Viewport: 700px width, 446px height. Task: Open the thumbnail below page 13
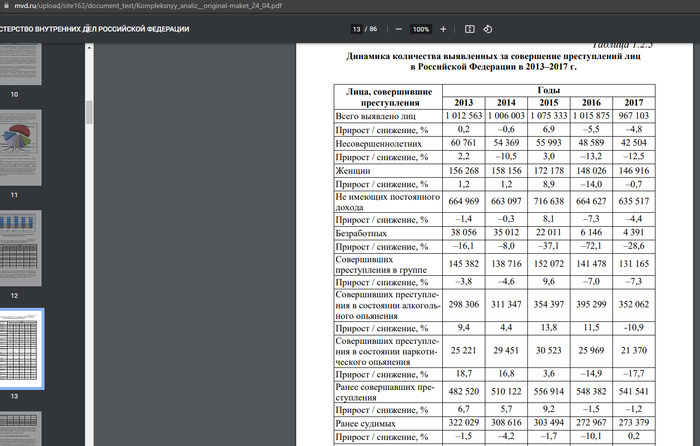tap(20, 429)
